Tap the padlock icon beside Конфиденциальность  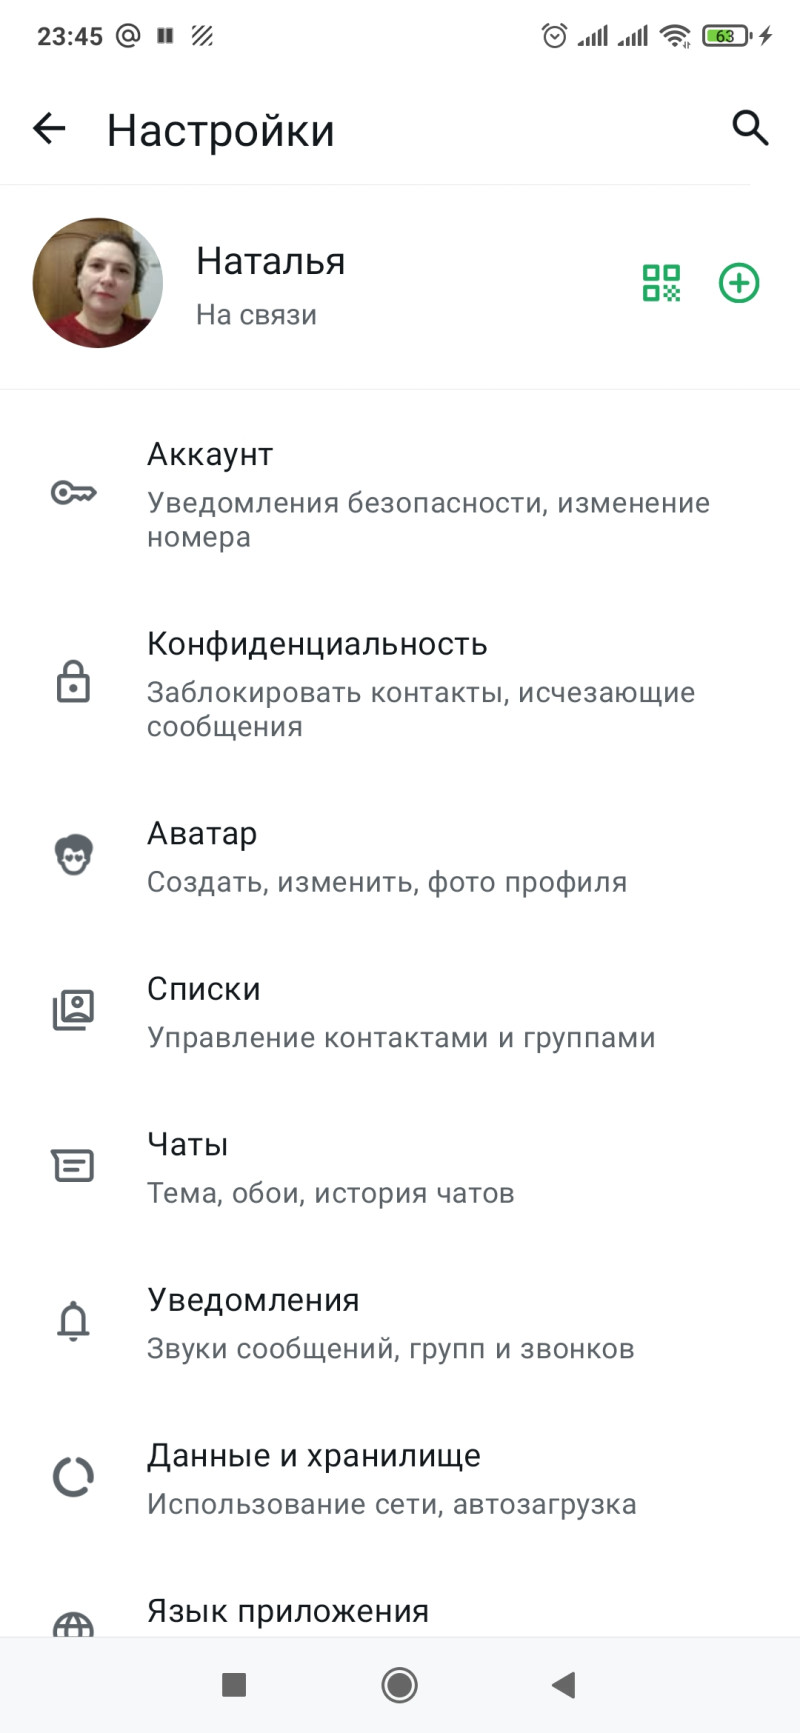(x=73, y=682)
